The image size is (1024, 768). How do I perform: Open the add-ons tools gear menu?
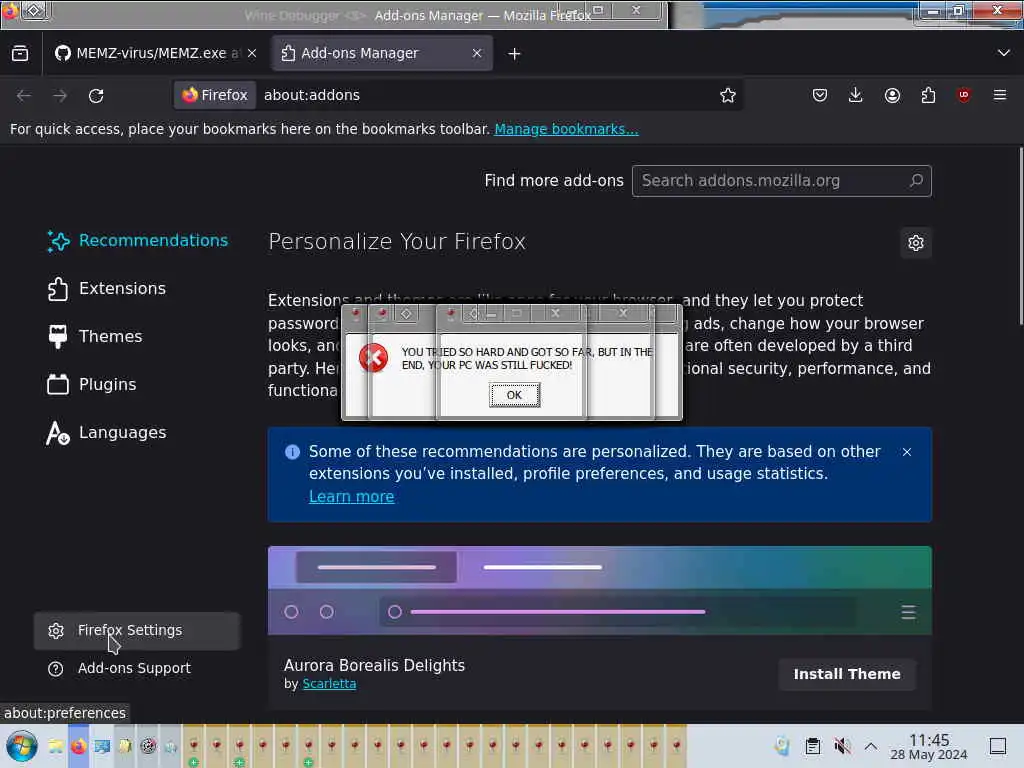pos(916,243)
